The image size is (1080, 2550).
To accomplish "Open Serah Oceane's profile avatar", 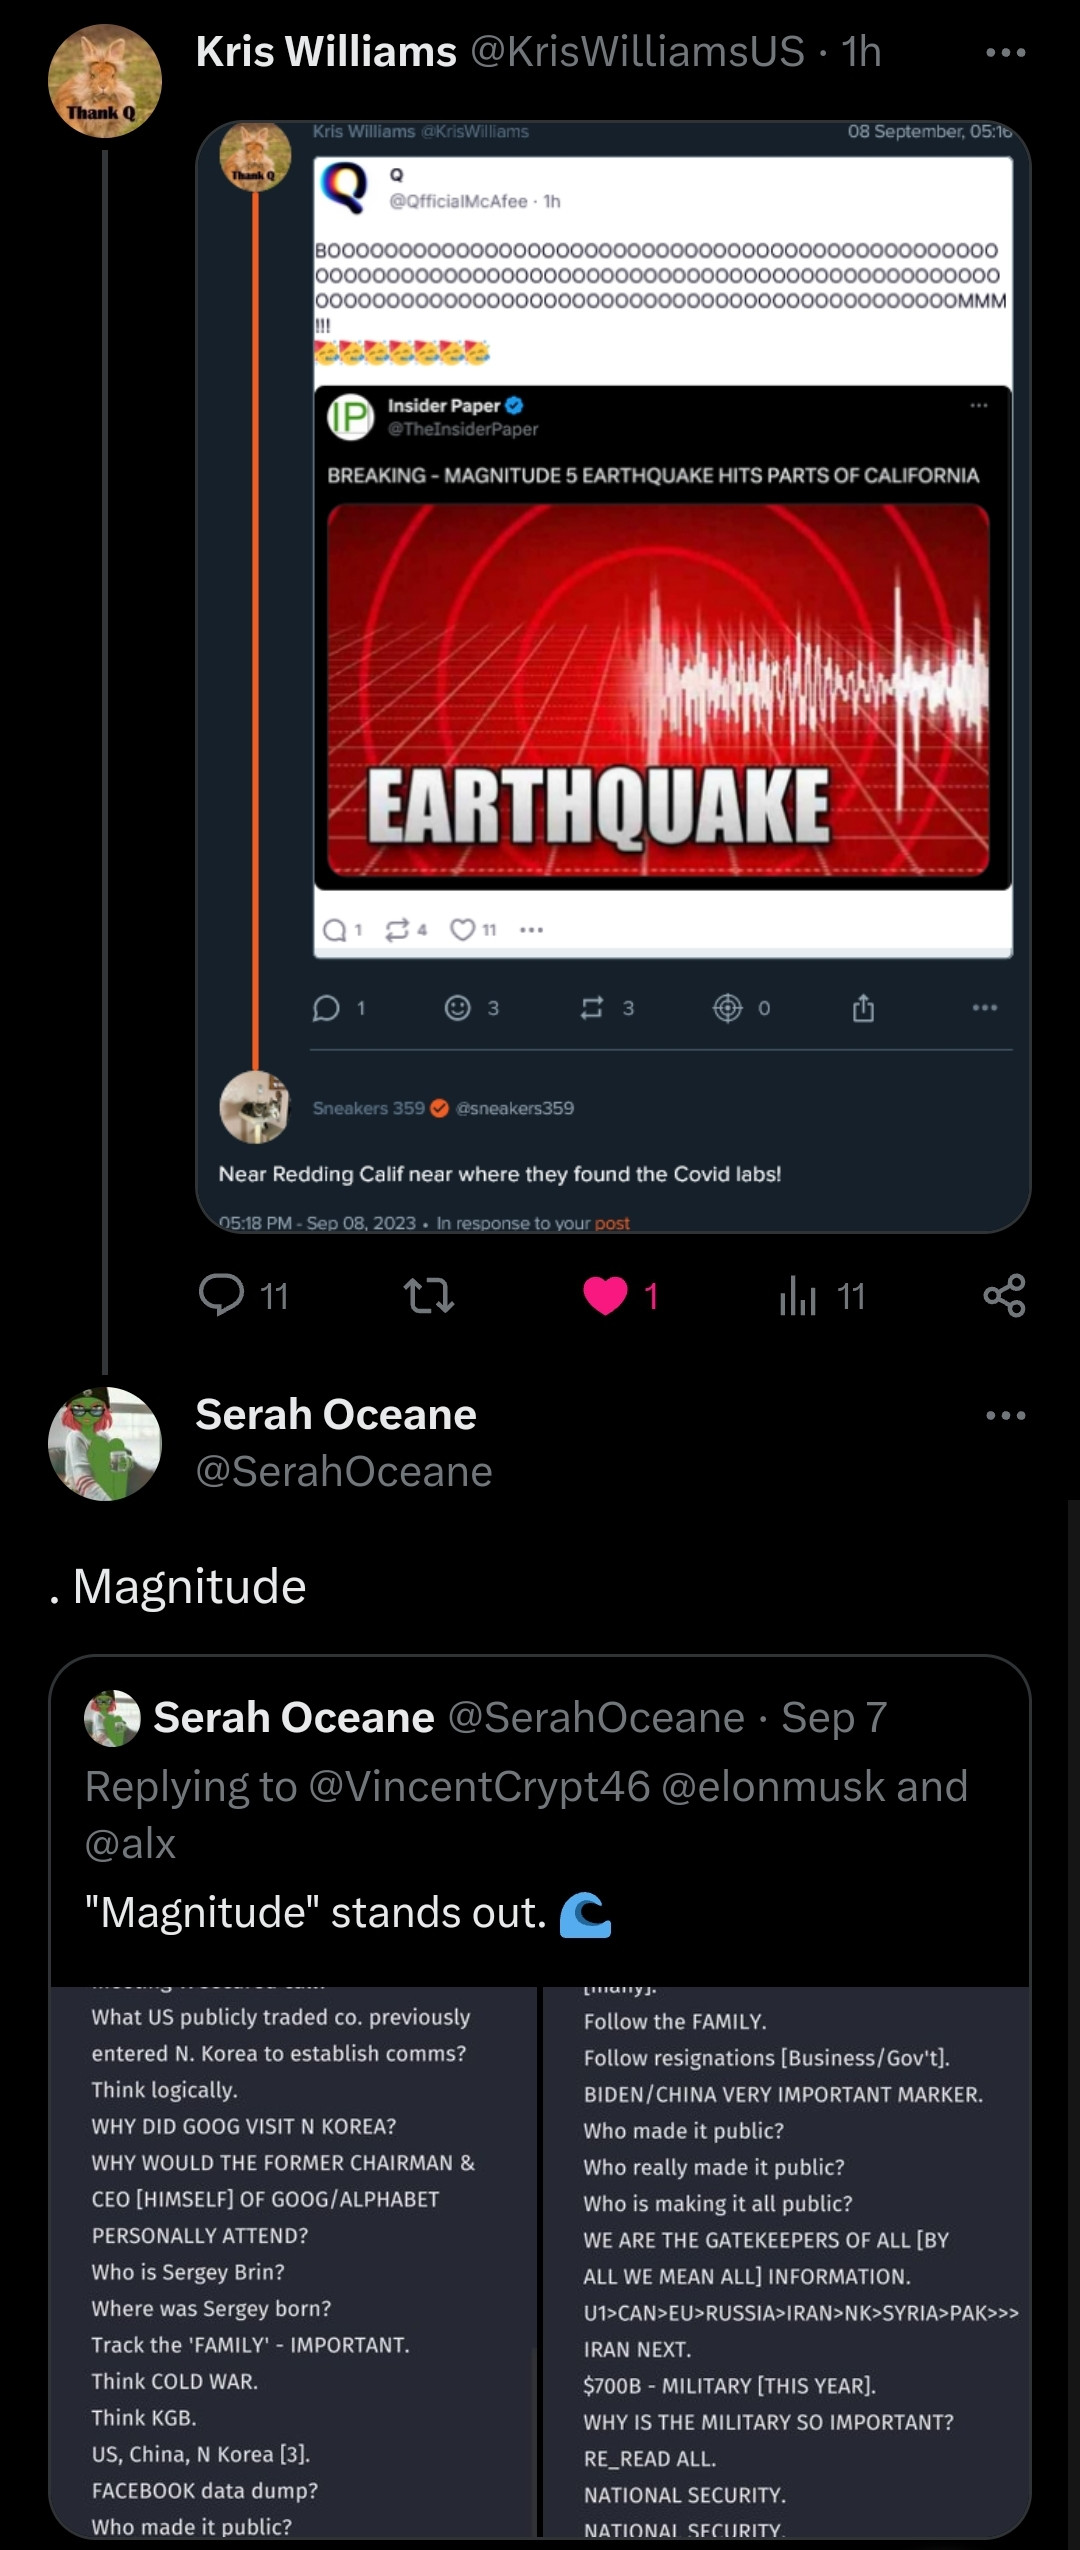I will [105, 1443].
